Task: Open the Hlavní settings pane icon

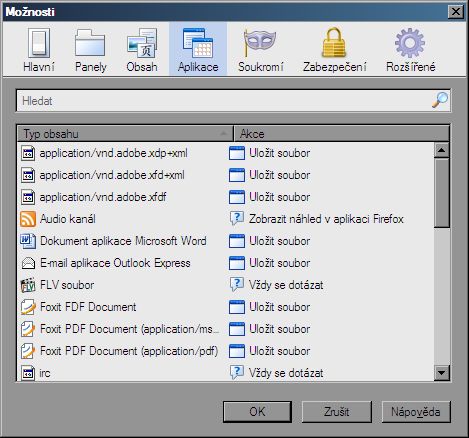Action: [x=39, y=43]
